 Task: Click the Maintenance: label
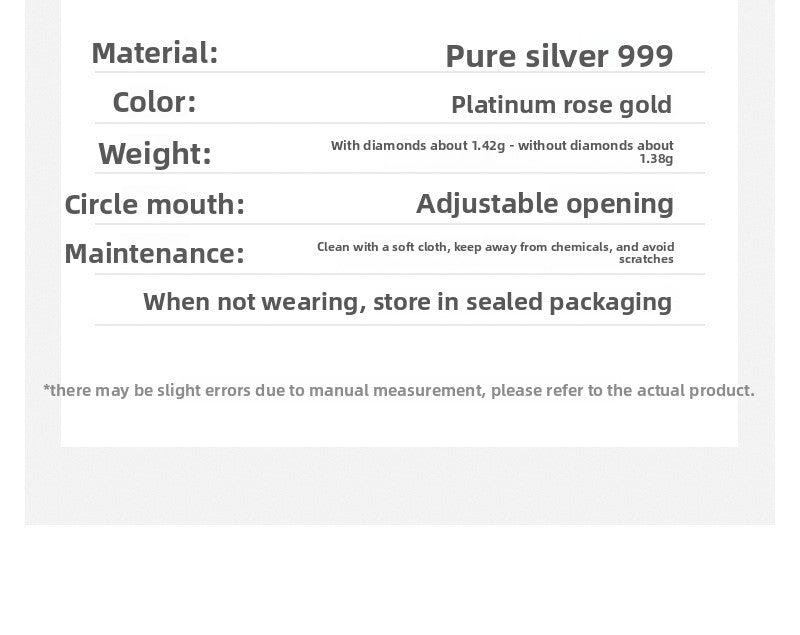(x=155, y=253)
